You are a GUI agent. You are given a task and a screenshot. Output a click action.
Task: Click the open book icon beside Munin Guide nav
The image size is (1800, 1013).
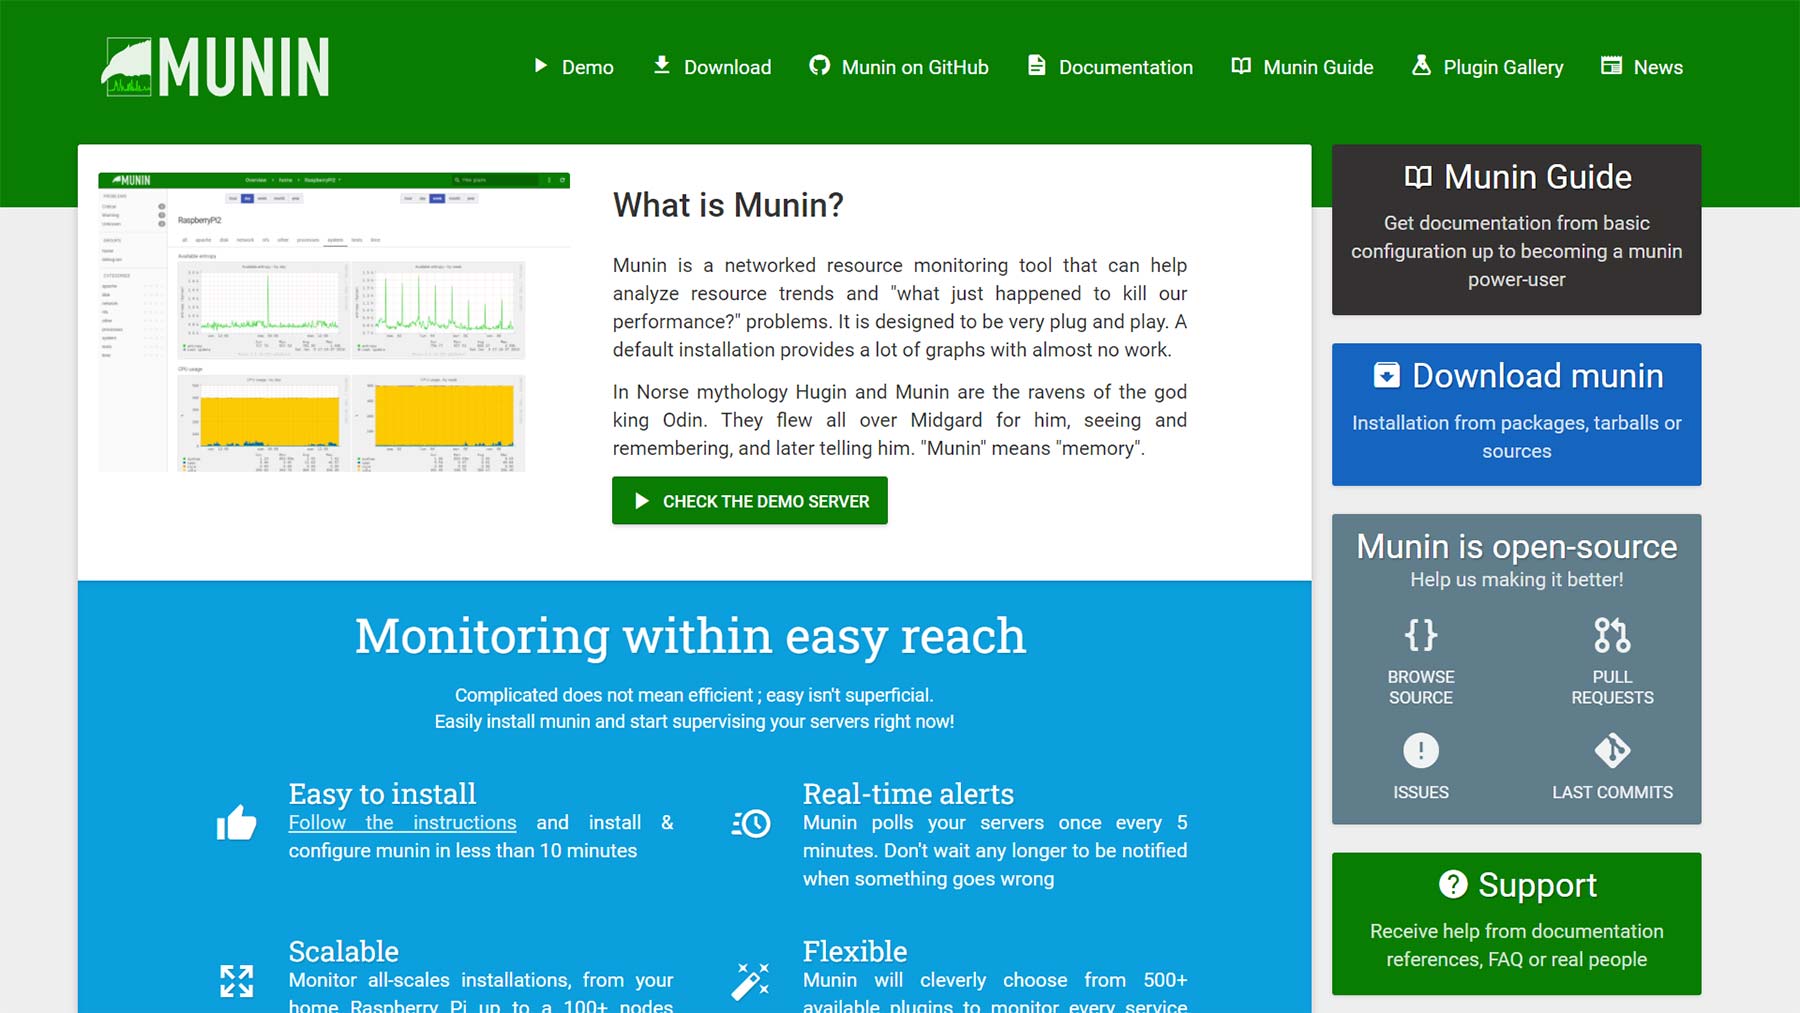tap(1241, 66)
